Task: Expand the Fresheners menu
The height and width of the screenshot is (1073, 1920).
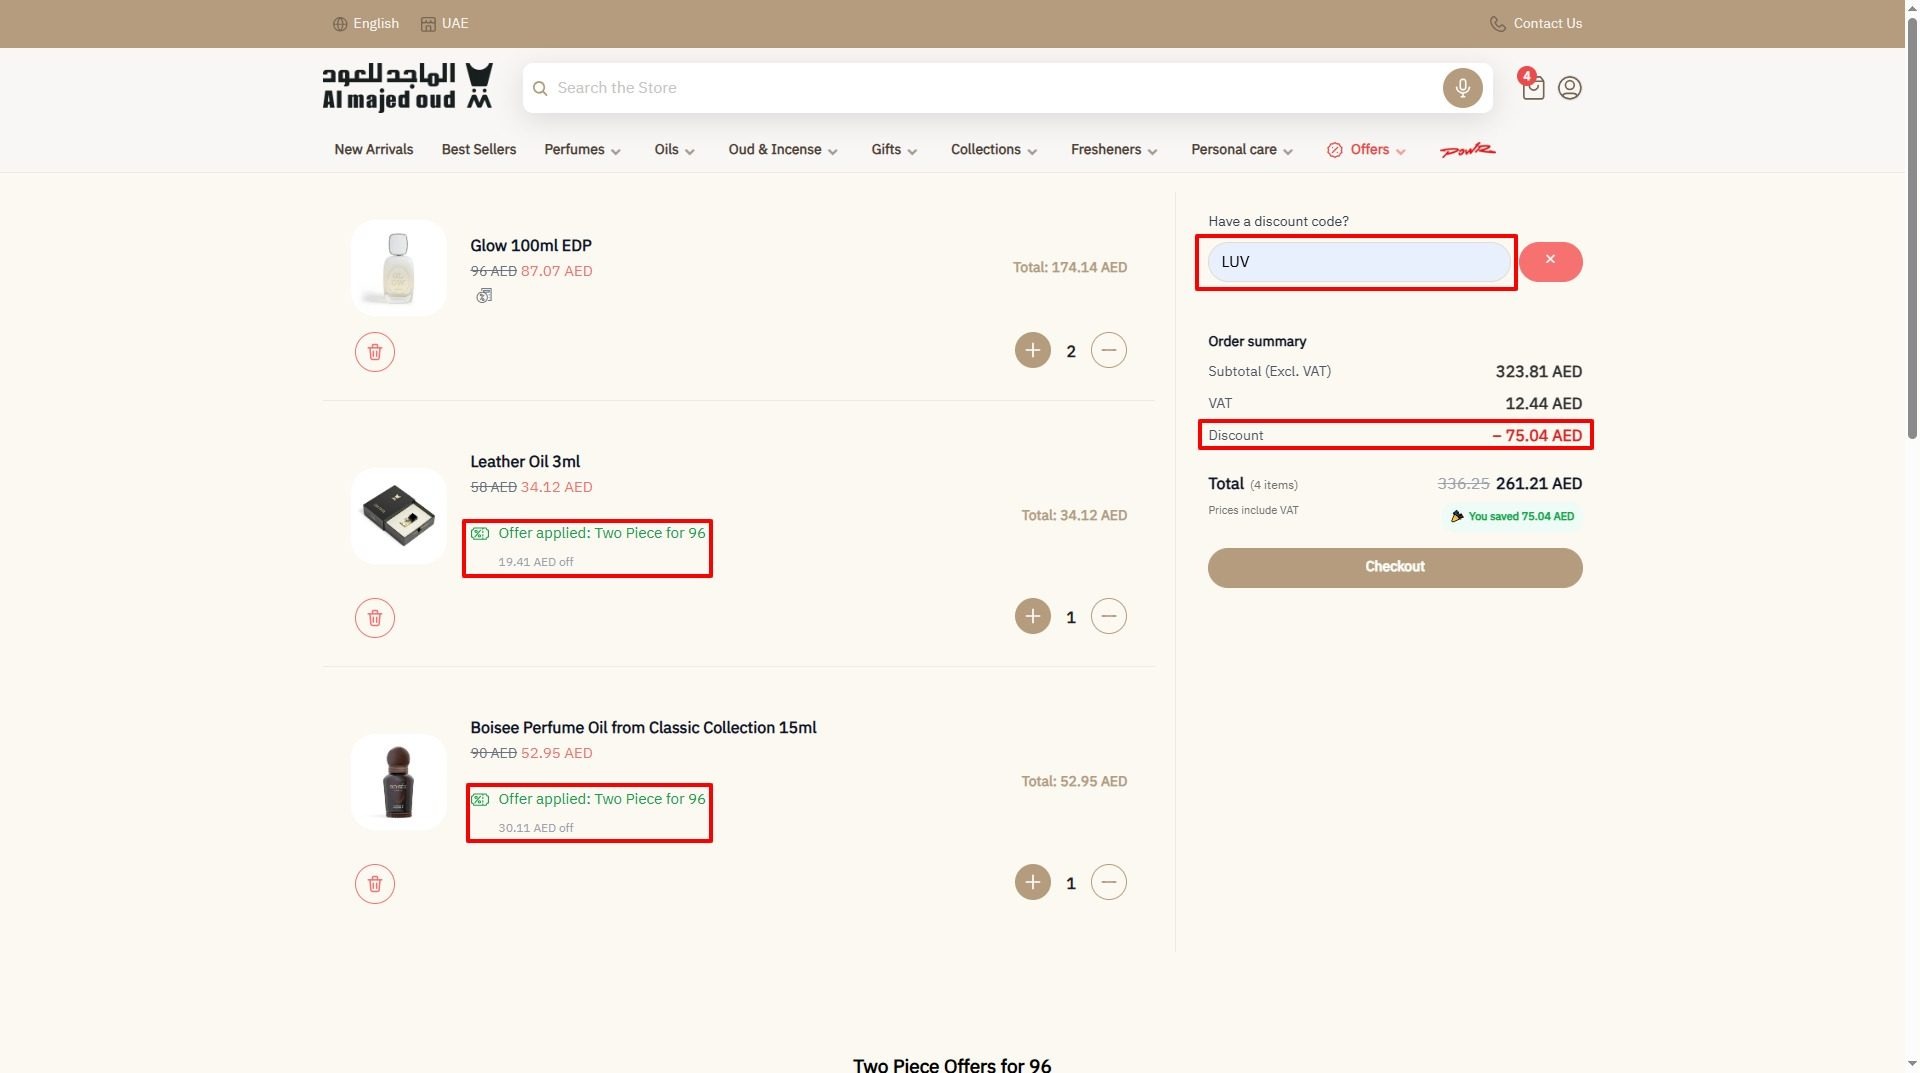Action: click(1114, 150)
